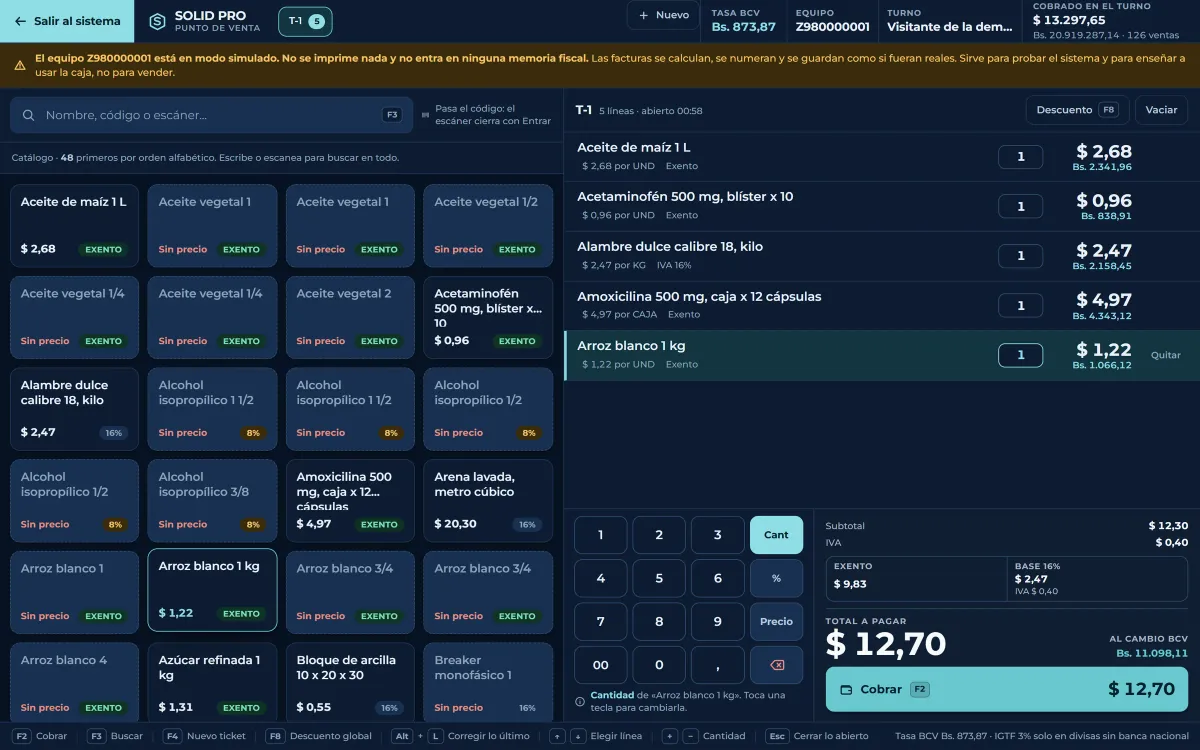
Task: Select Alcohol isopropílico 3/8 card
Action: (x=212, y=500)
